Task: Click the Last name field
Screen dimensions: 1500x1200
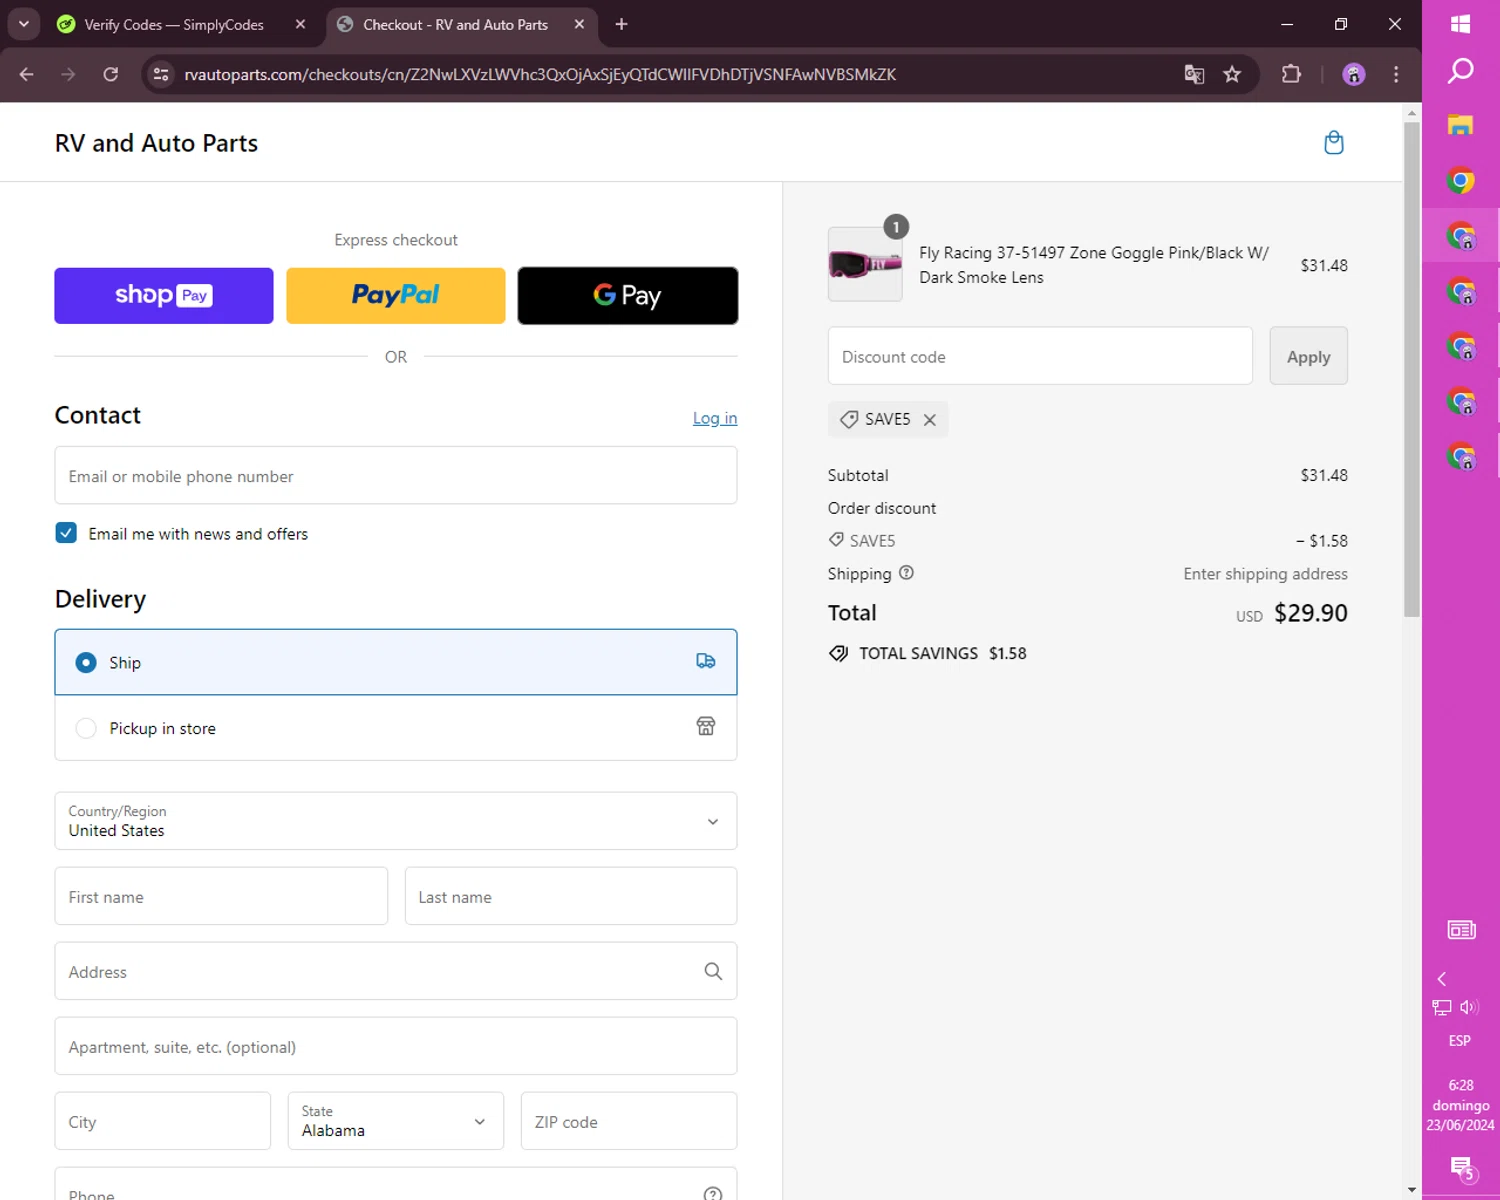Action: pos(571,896)
